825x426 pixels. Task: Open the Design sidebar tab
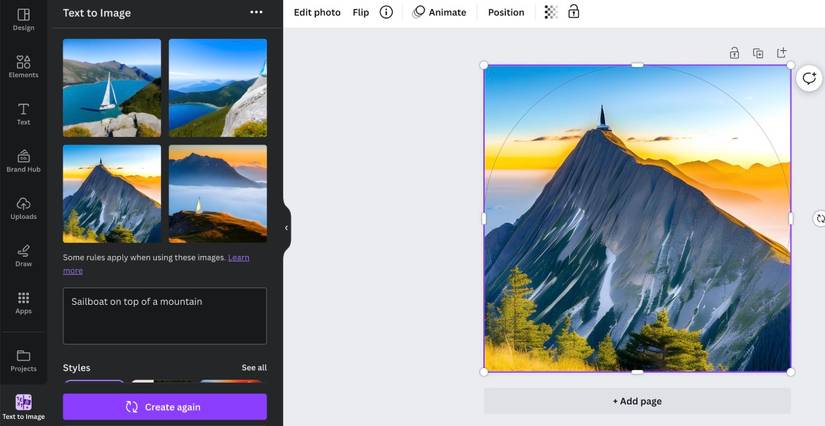tap(23, 19)
